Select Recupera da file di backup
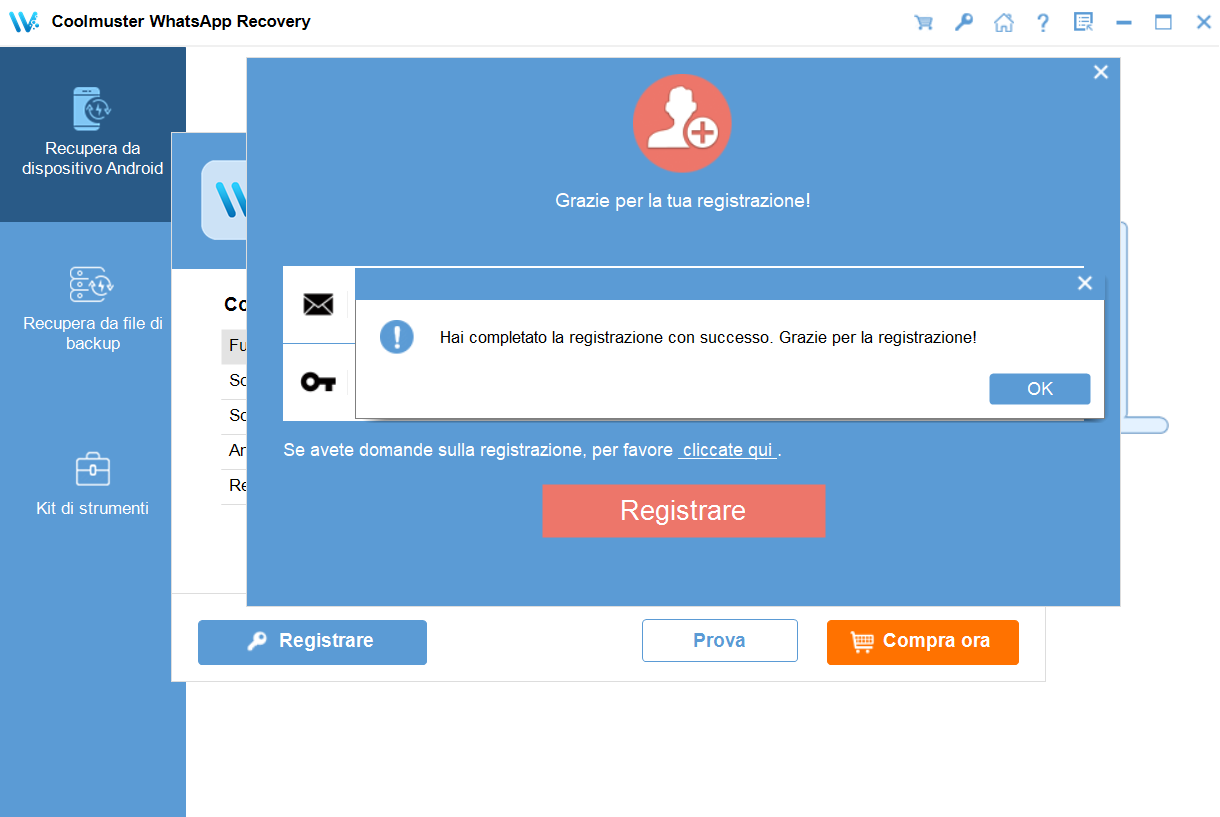Image resolution: width=1220 pixels, height=817 pixels. [x=93, y=308]
